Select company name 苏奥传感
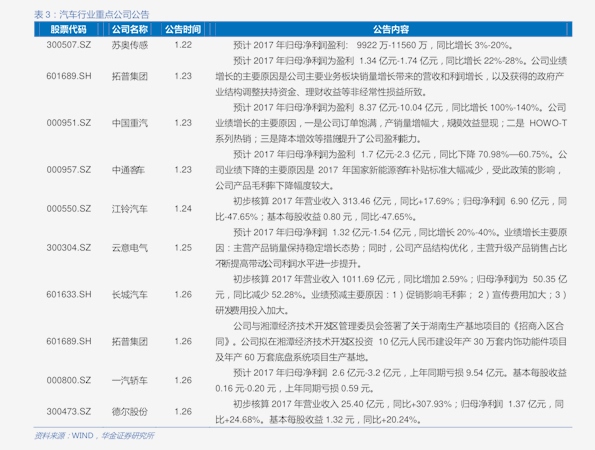This screenshot has height=450, width=595. (129, 45)
